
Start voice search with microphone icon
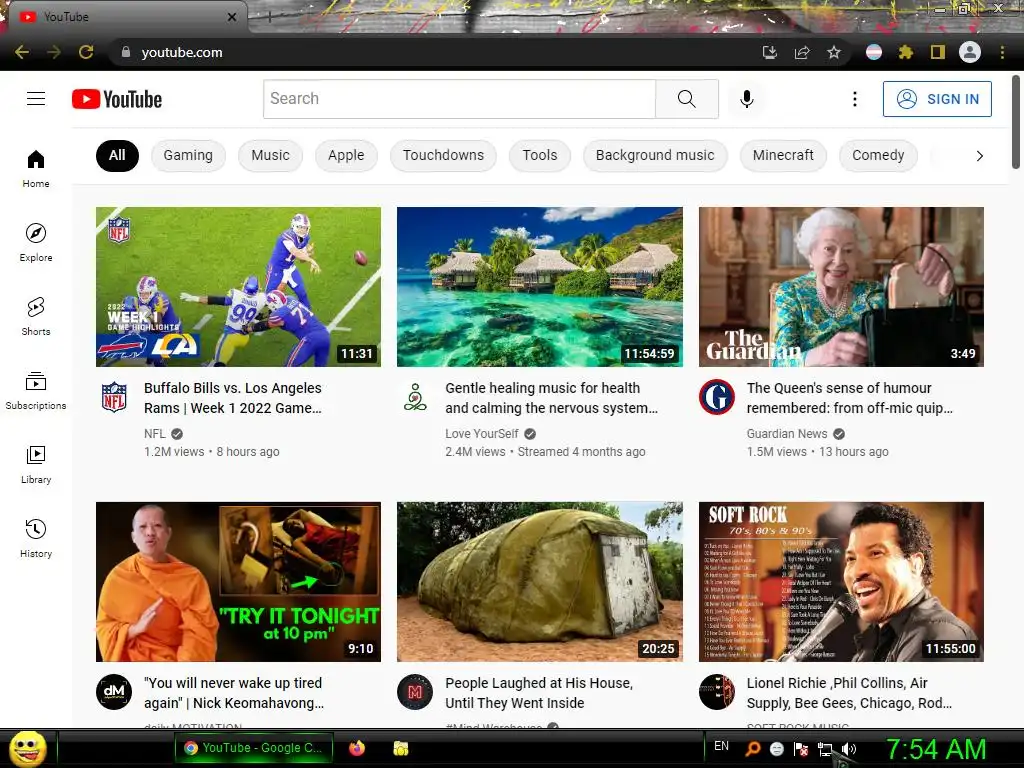tap(746, 99)
